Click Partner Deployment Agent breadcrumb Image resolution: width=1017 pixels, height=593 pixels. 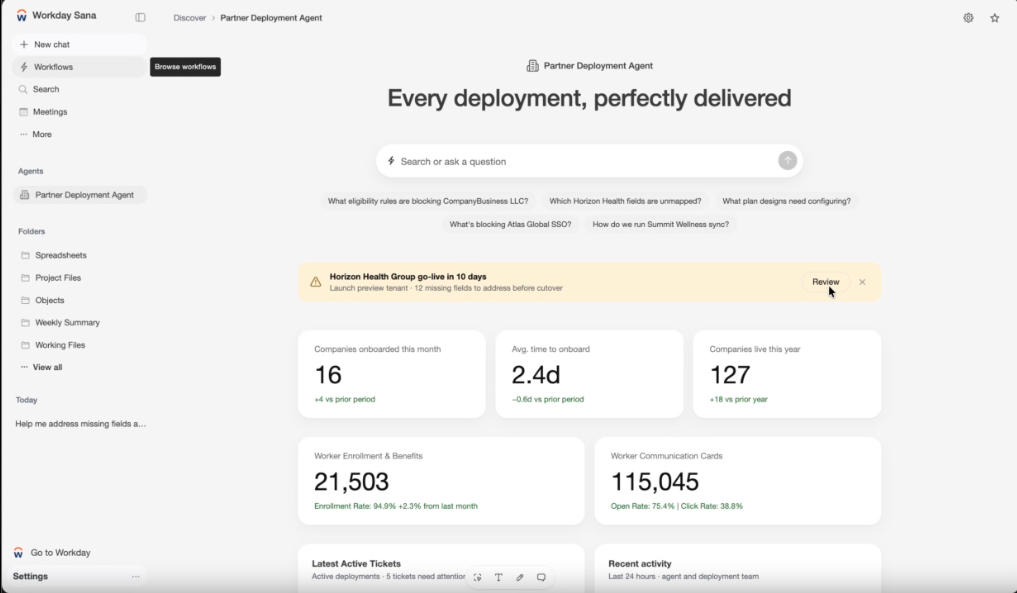(271, 18)
